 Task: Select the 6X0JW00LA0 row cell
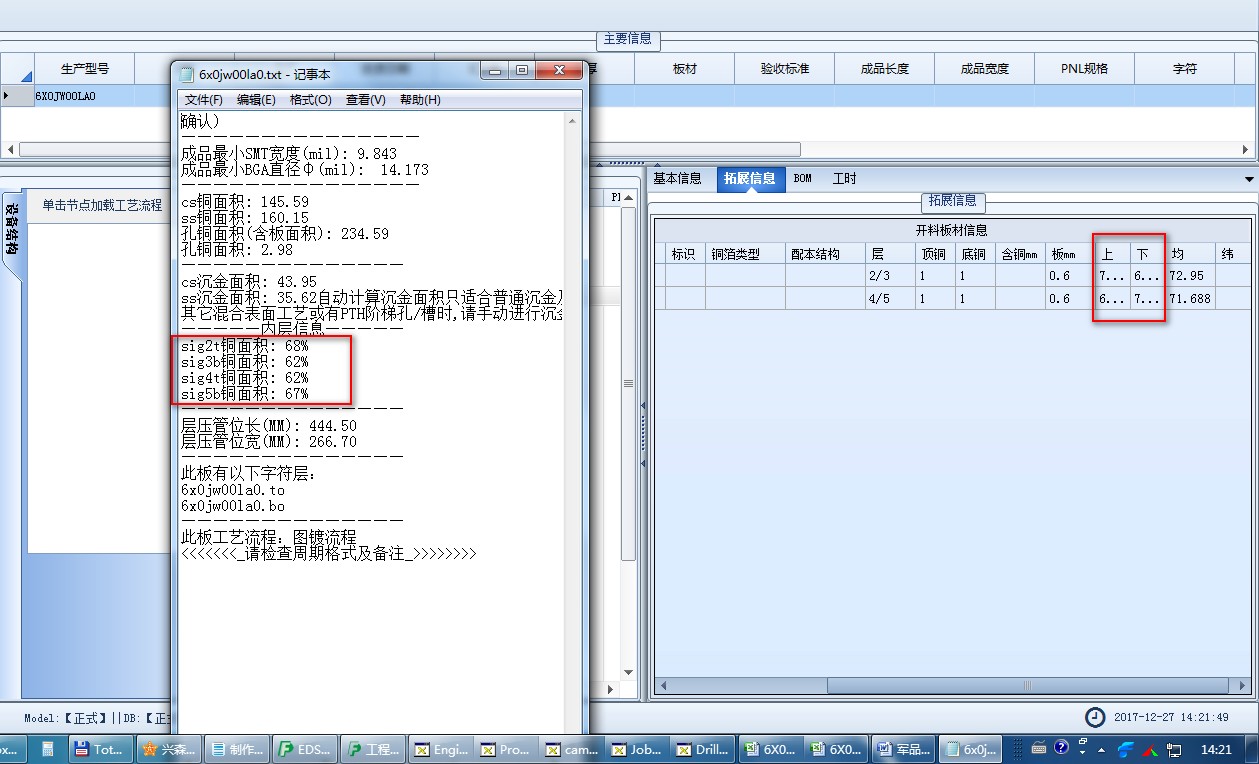point(85,96)
